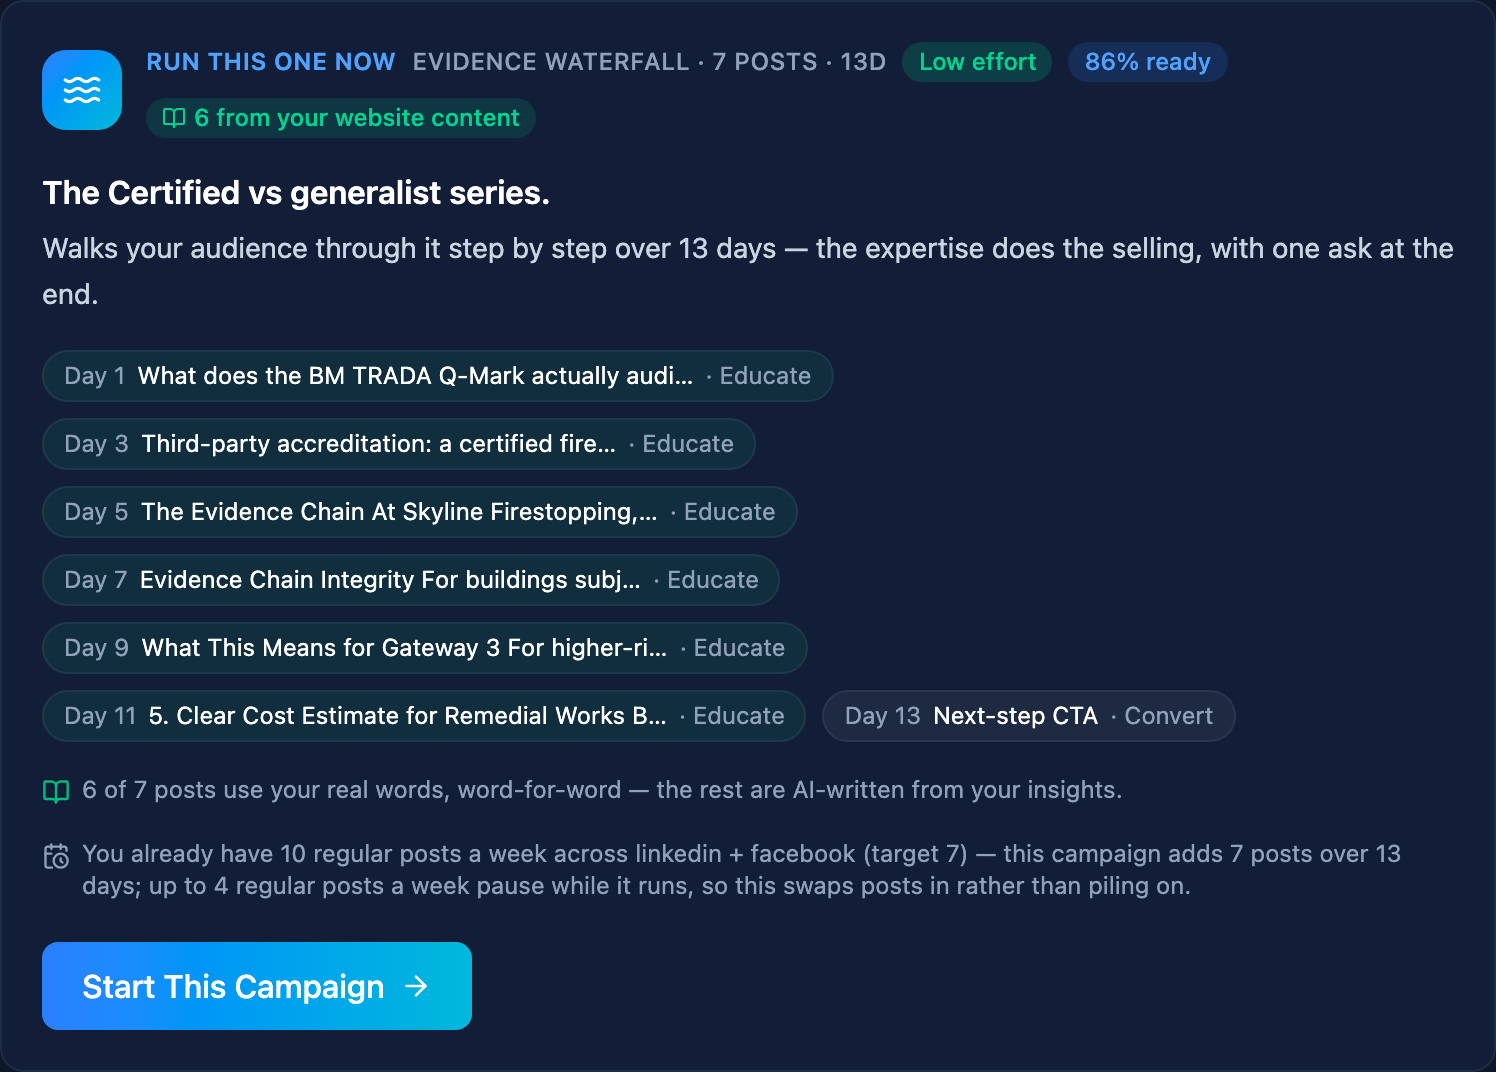Open the Day 3 Third-party accreditation post
The width and height of the screenshot is (1496, 1072).
click(399, 444)
